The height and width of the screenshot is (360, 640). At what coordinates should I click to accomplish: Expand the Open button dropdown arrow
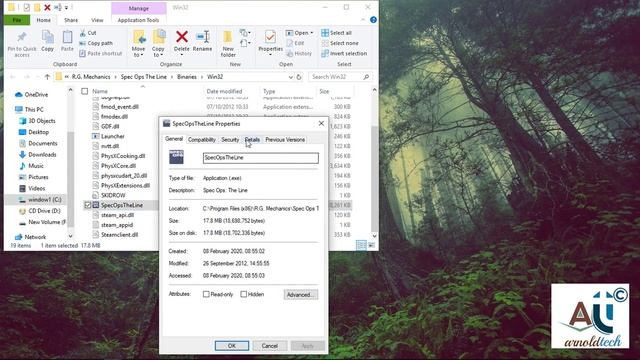(x=312, y=33)
